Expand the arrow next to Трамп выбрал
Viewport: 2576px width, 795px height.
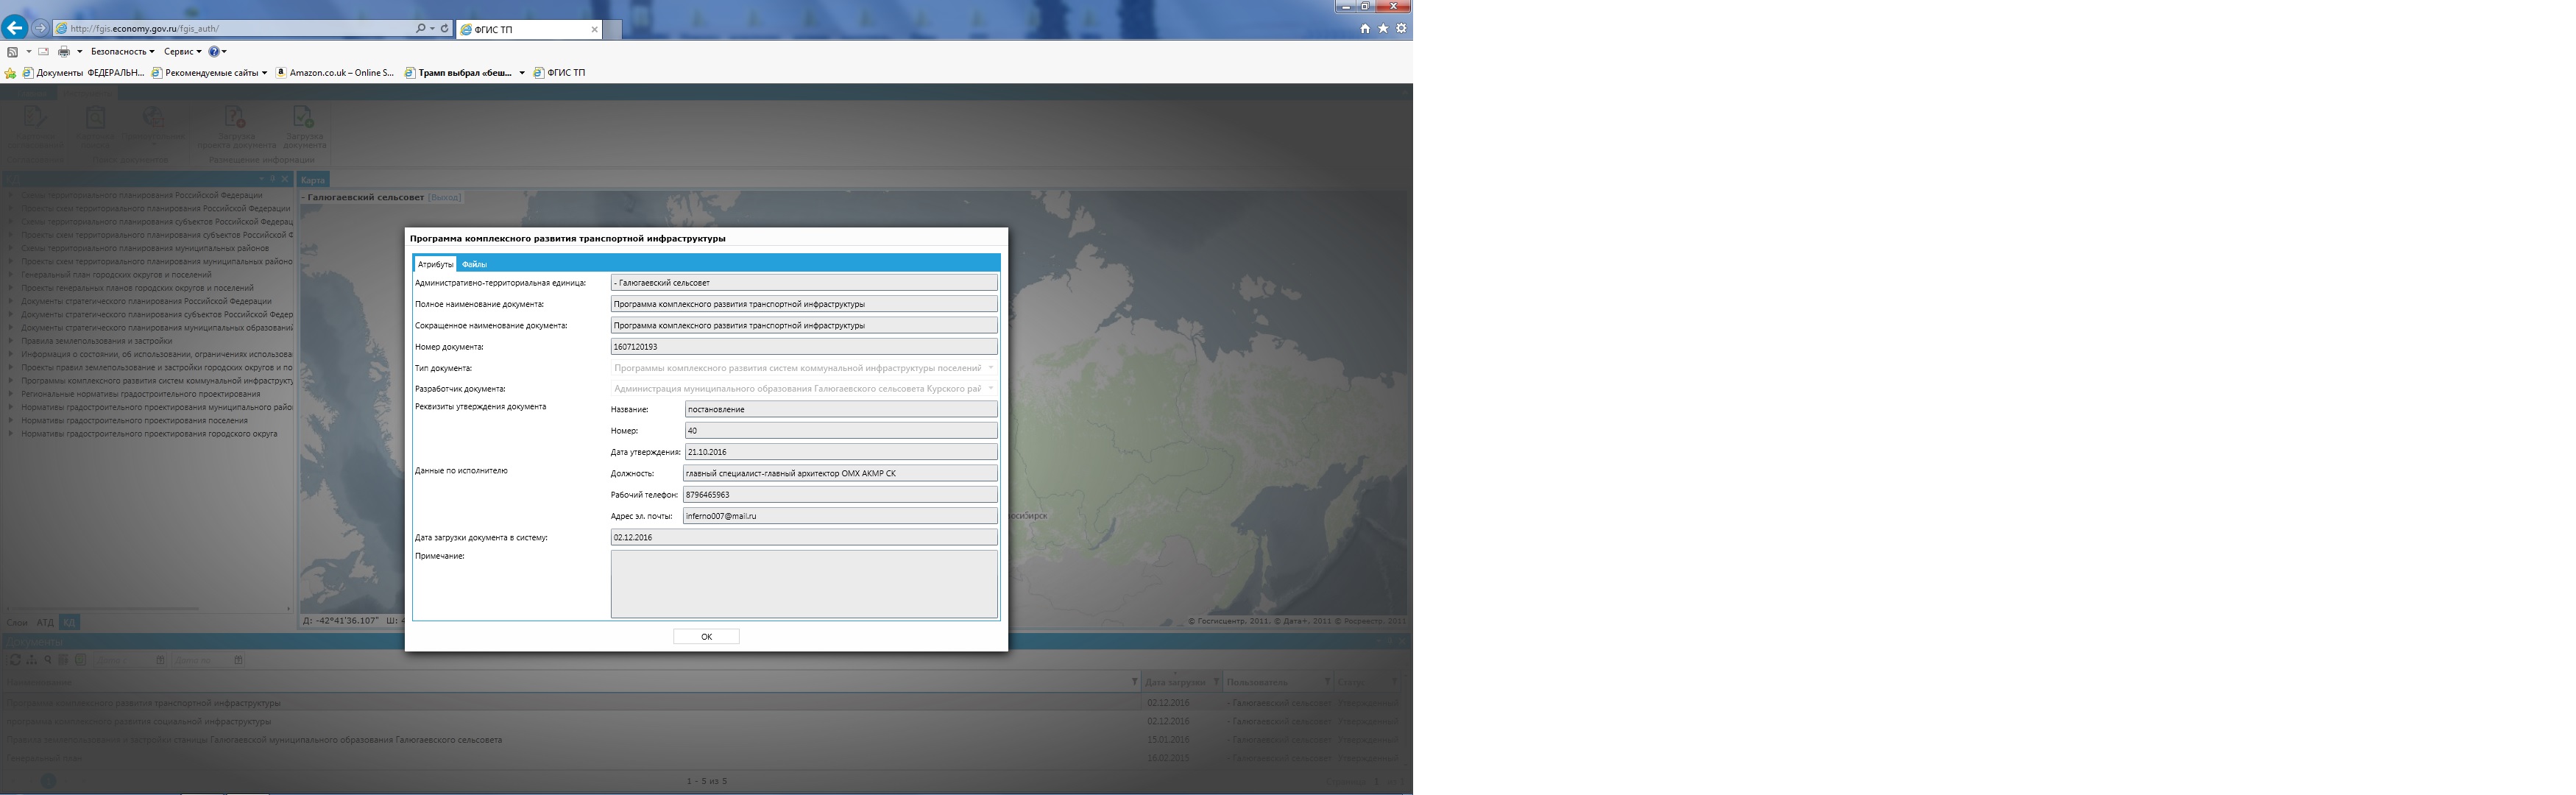pyautogui.click(x=522, y=73)
